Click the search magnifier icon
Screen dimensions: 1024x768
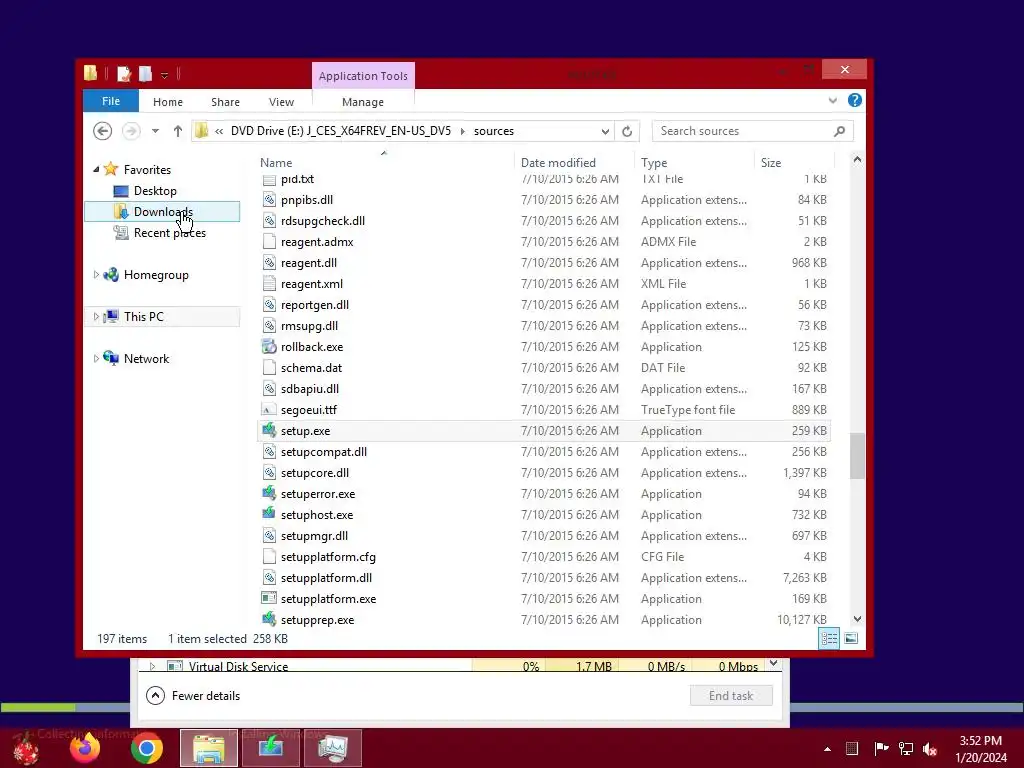840,131
